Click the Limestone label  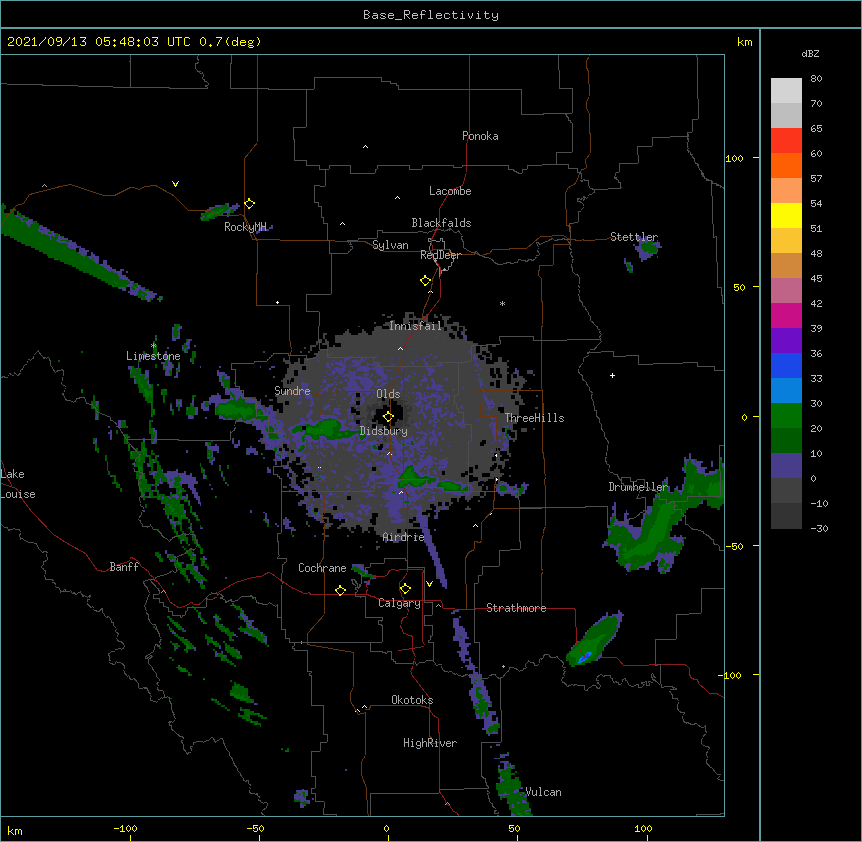(x=153, y=356)
